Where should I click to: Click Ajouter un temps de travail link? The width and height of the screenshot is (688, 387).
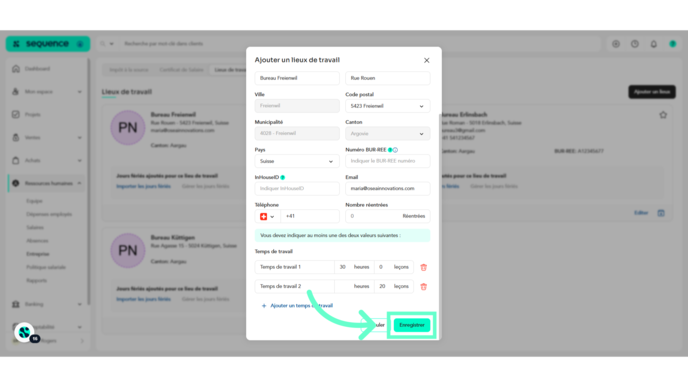[x=297, y=305]
